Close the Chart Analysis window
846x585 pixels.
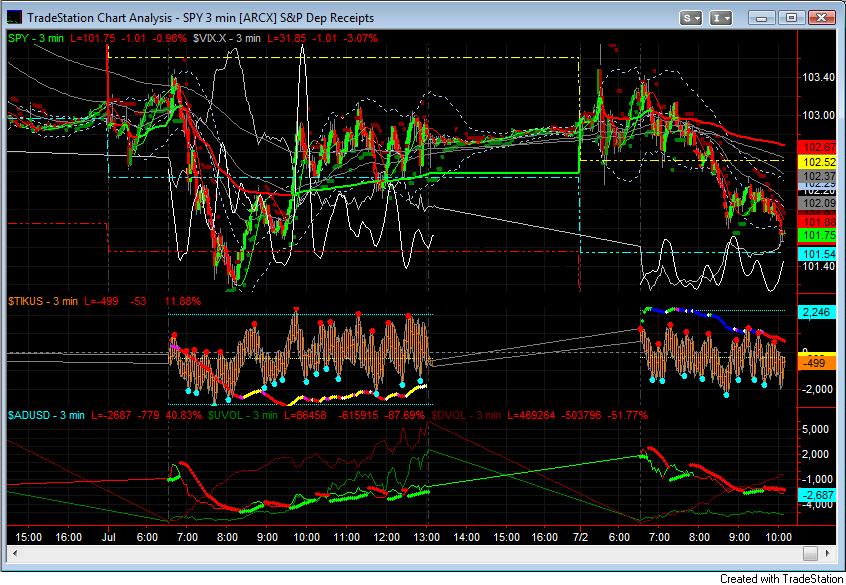pyautogui.click(x=821, y=18)
